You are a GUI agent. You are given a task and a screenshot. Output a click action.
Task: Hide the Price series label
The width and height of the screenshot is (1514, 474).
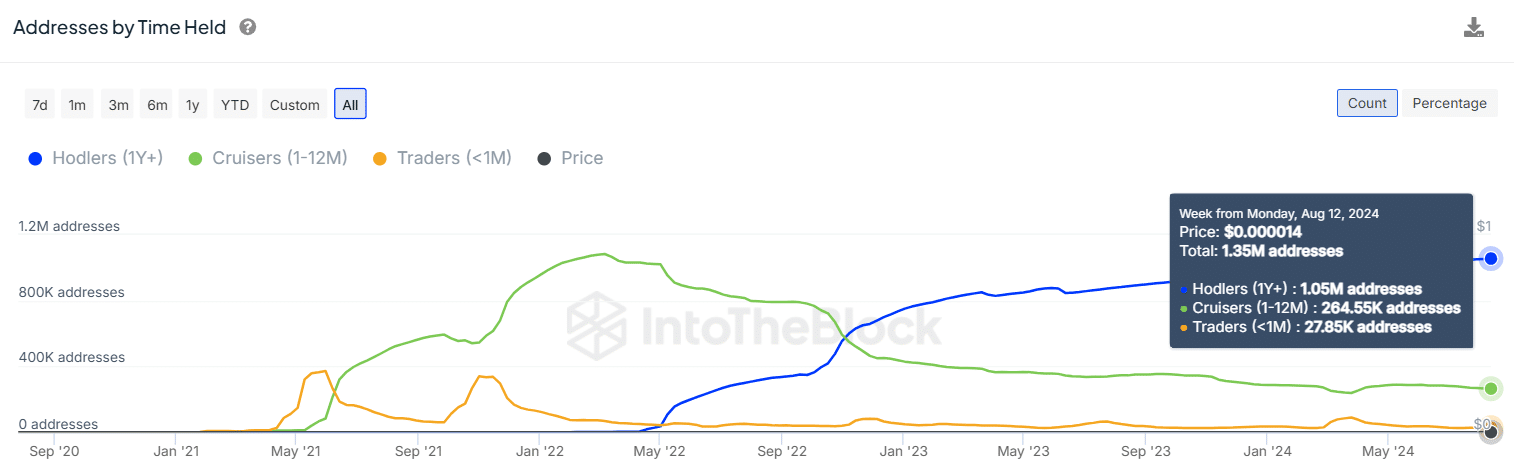pos(582,158)
